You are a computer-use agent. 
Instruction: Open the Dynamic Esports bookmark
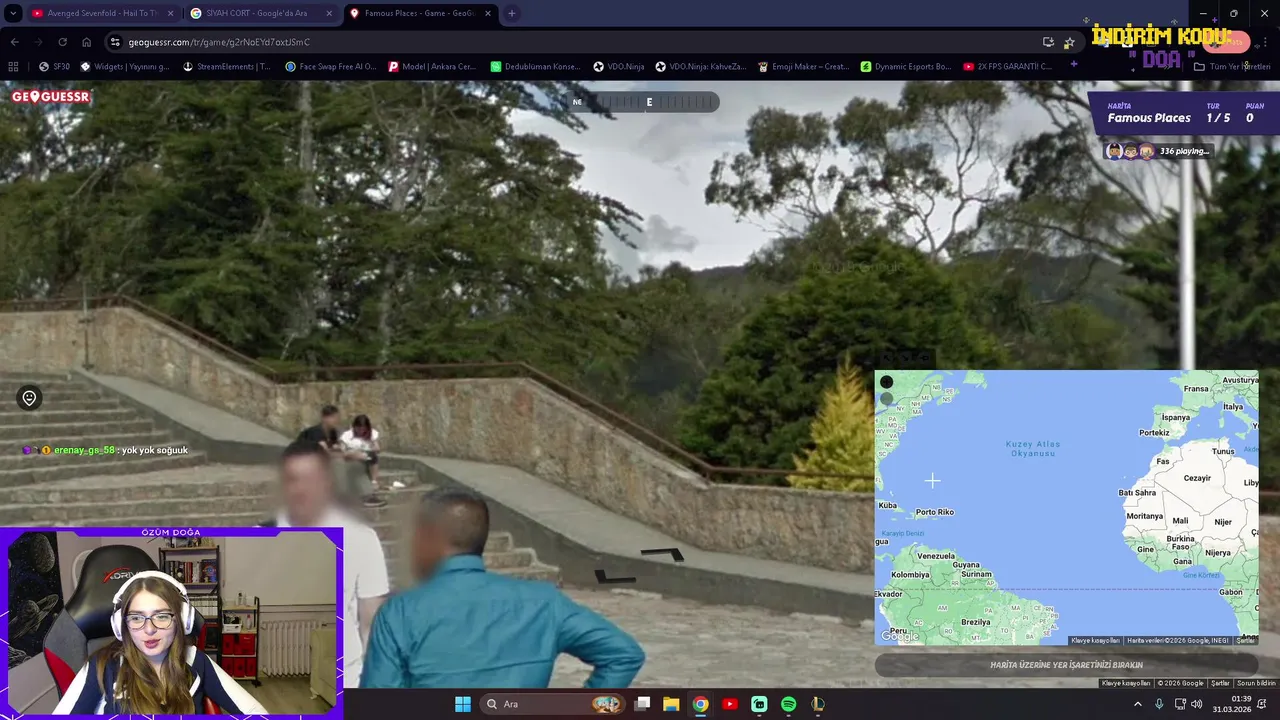906,67
